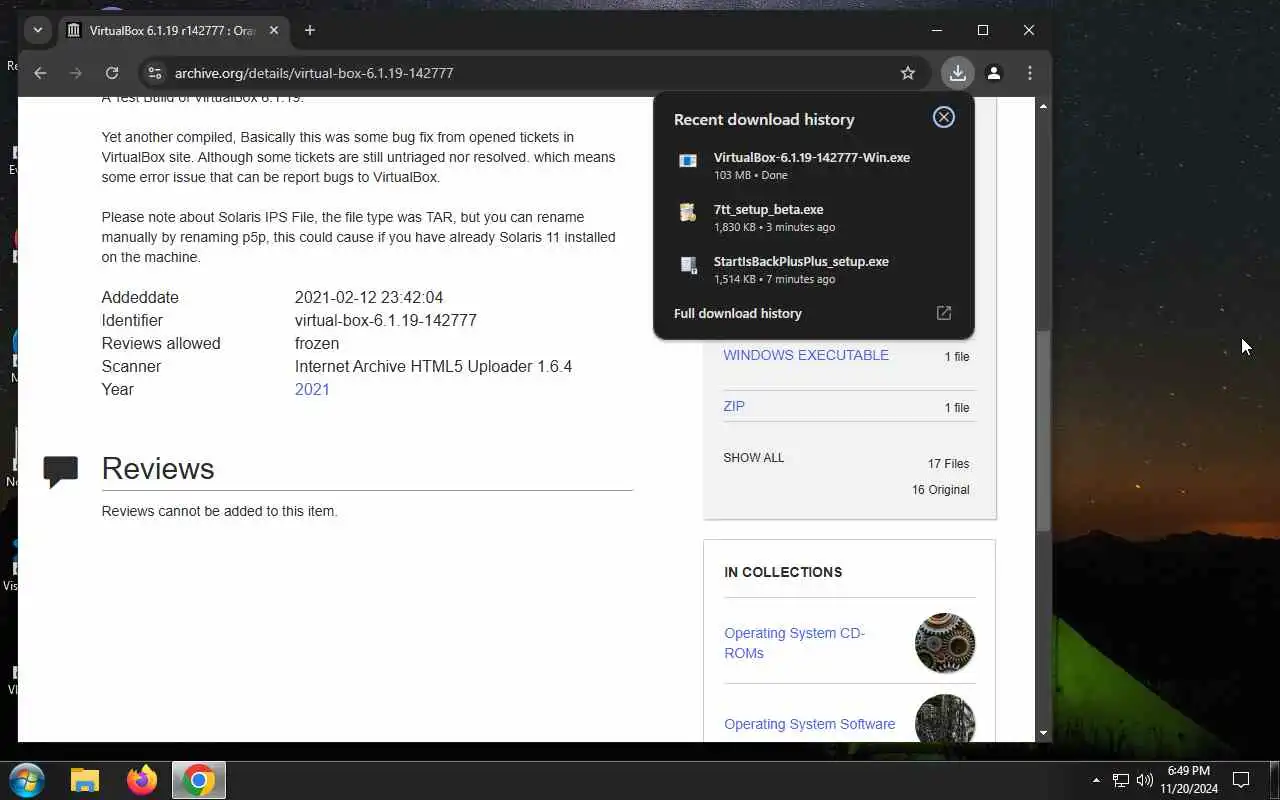Open the WINDOWS EXECUTABLE download link
1280x800 pixels.
806,355
